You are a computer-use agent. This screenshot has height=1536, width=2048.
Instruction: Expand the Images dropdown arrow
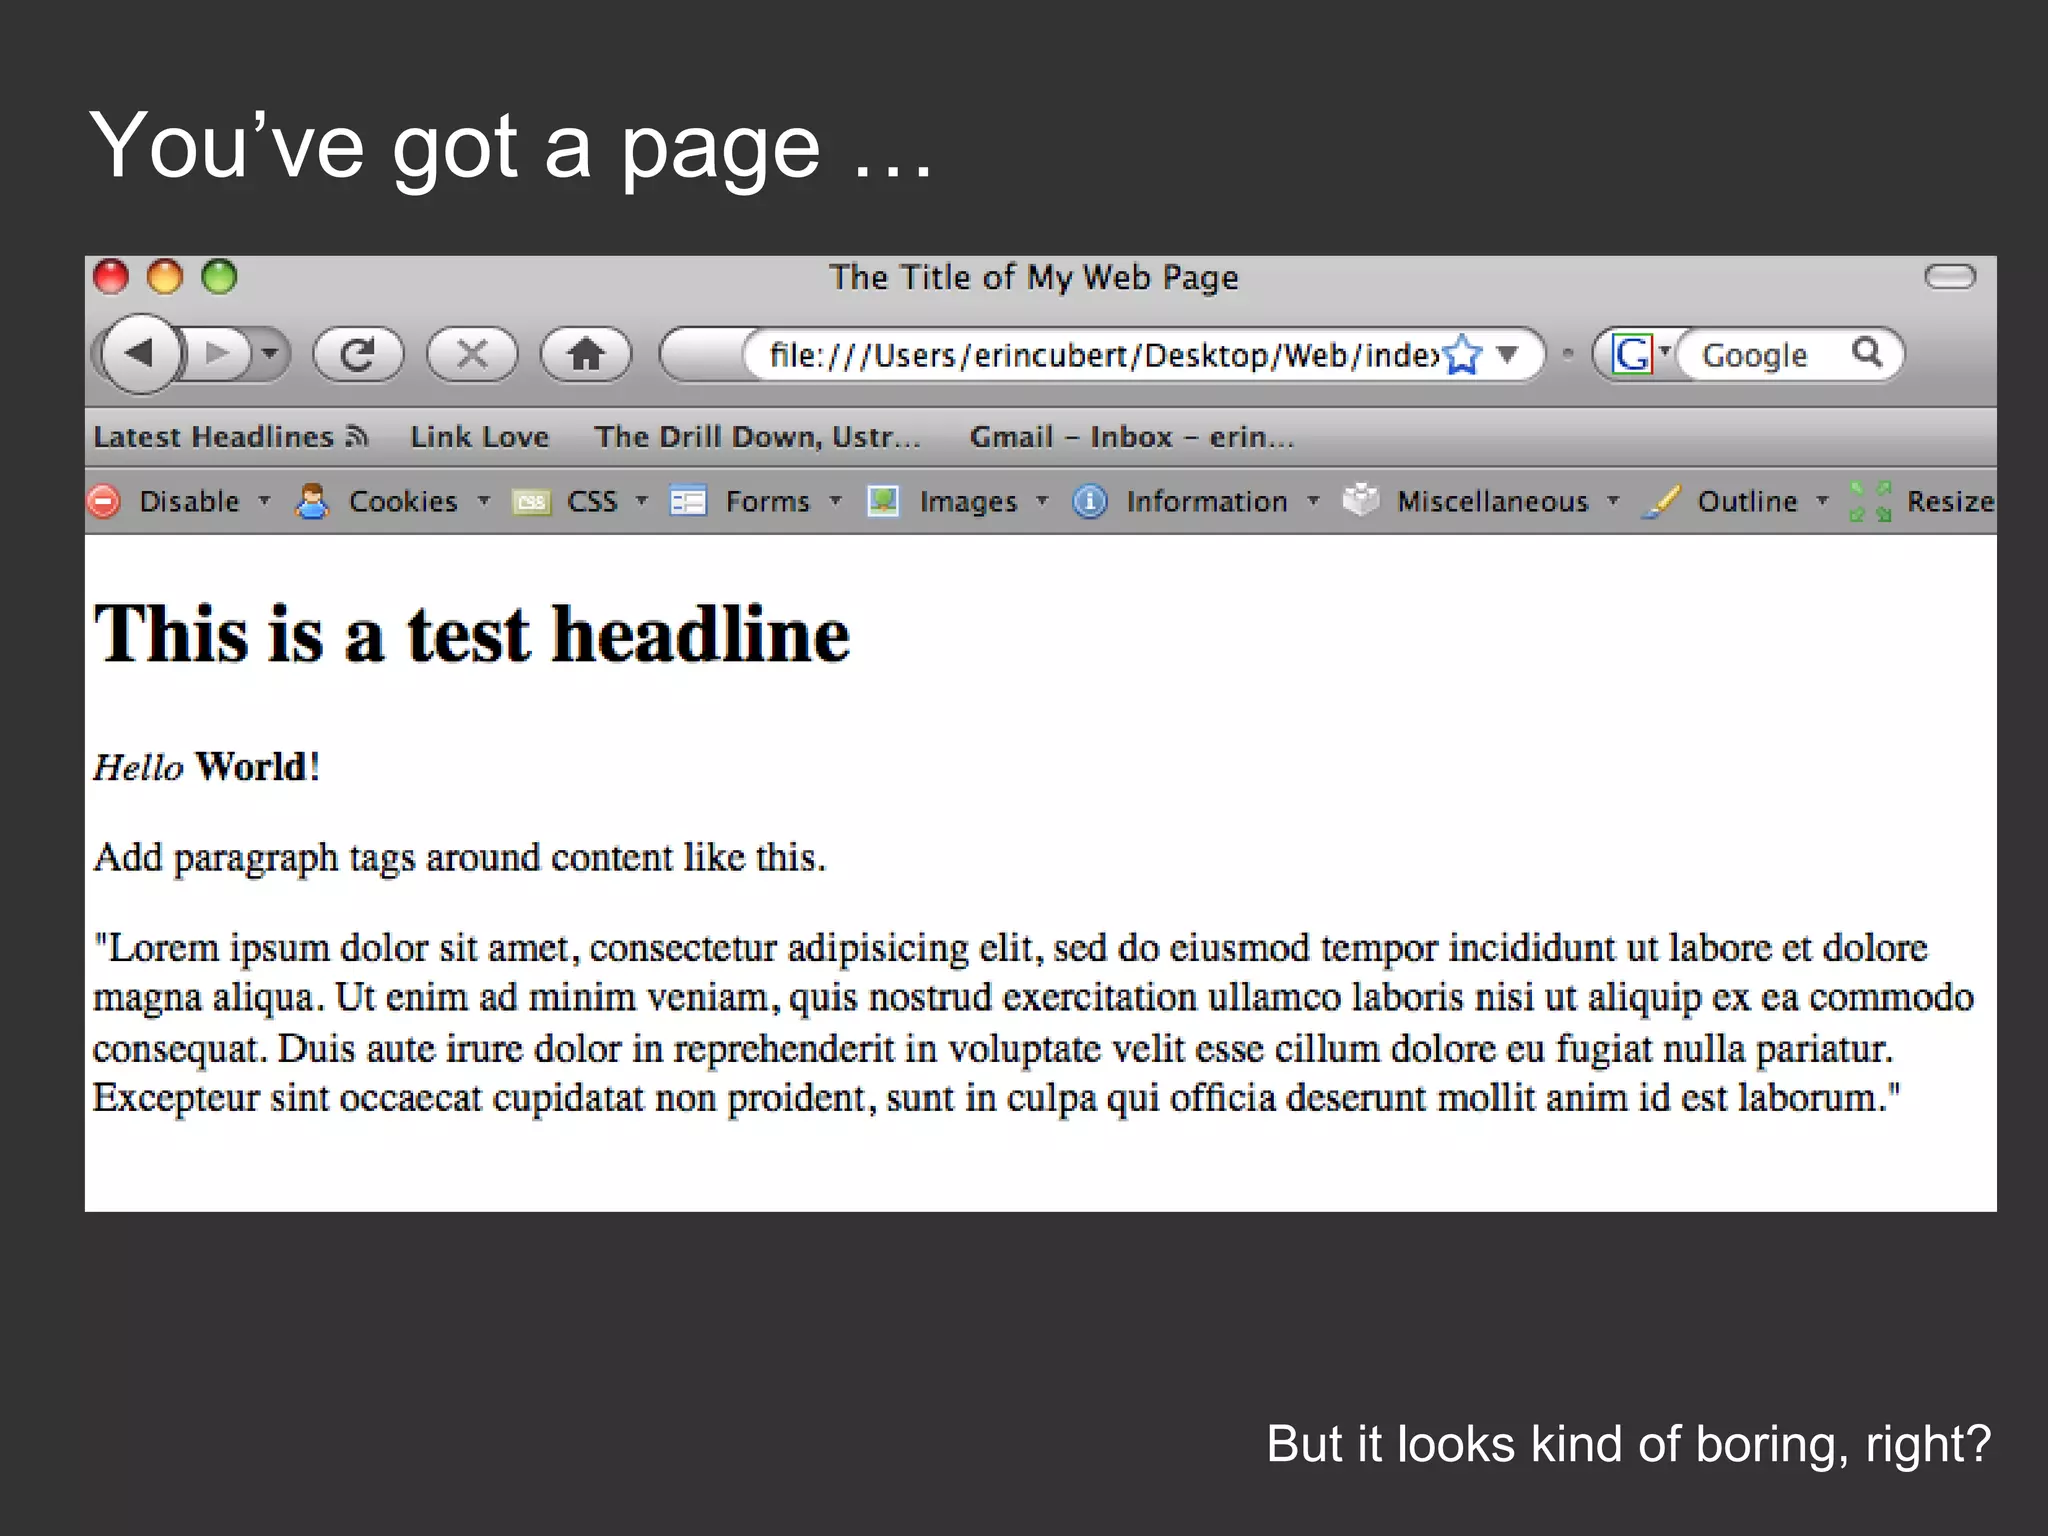(1043, 500)
